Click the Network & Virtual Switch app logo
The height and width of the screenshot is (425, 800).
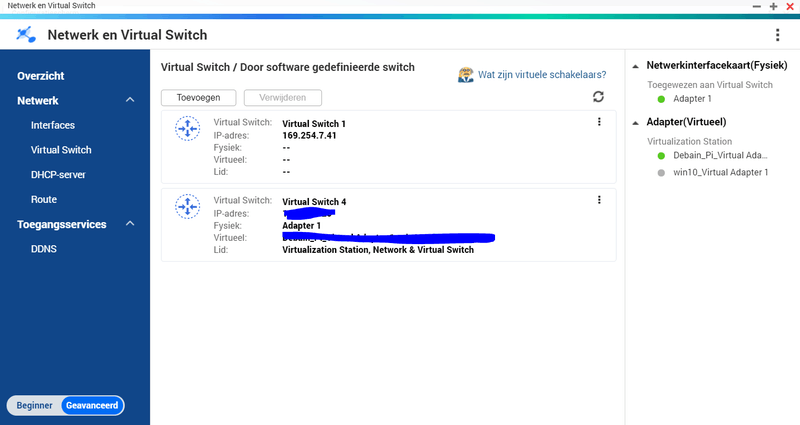pyautogui.click(x=26, y=35)
